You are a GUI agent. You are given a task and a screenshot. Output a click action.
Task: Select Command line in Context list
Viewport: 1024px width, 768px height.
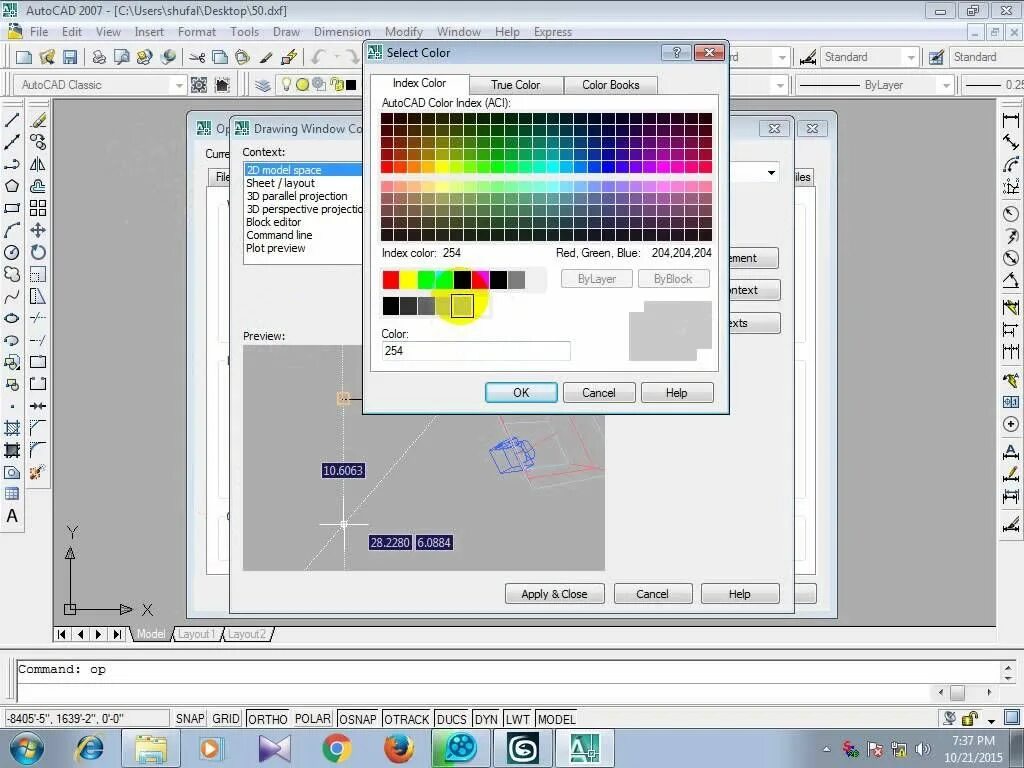pyautogui.click(x=302, y=235)
